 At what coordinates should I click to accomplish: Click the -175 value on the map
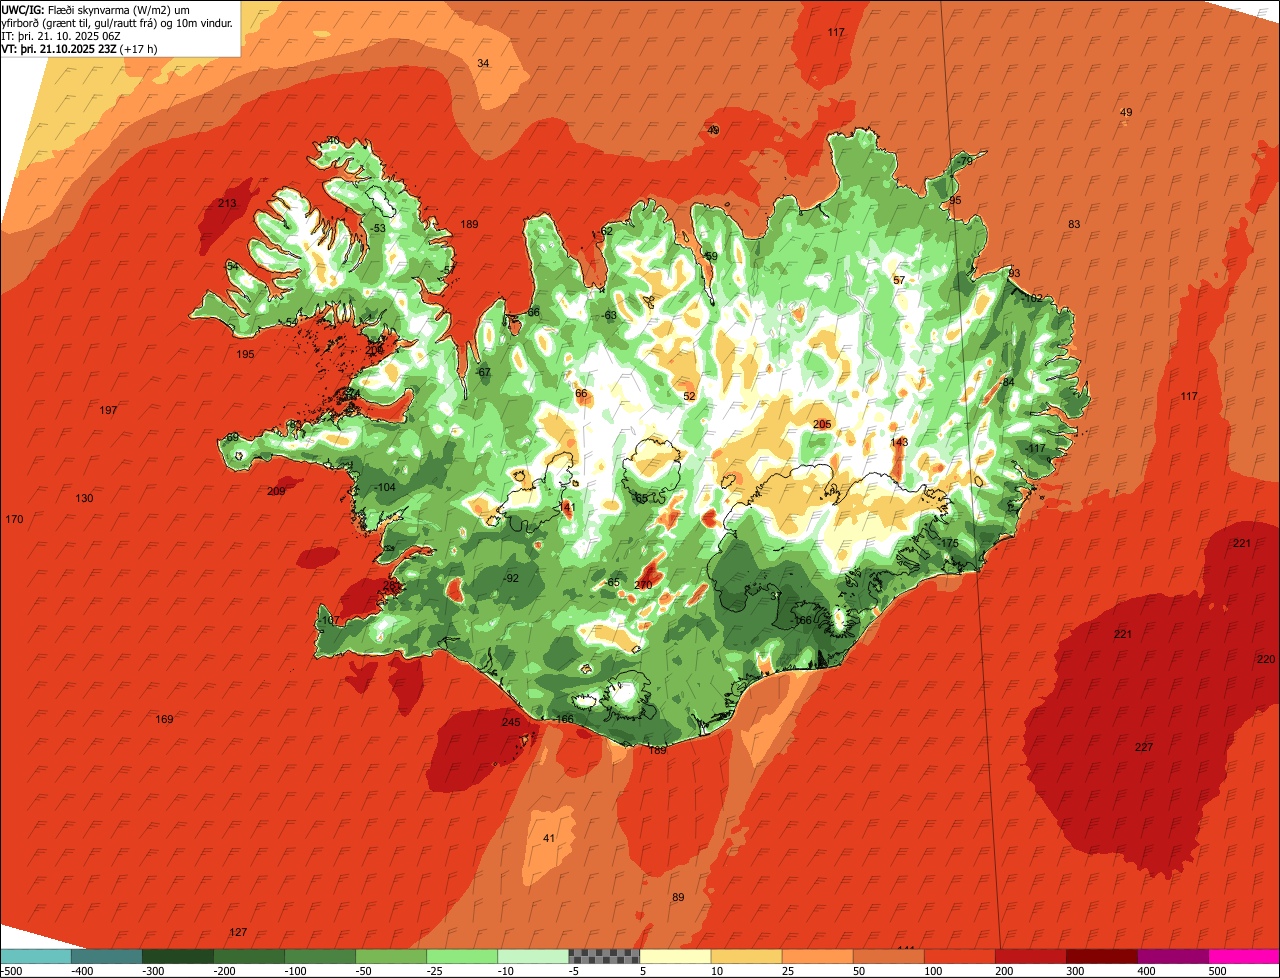948,543
